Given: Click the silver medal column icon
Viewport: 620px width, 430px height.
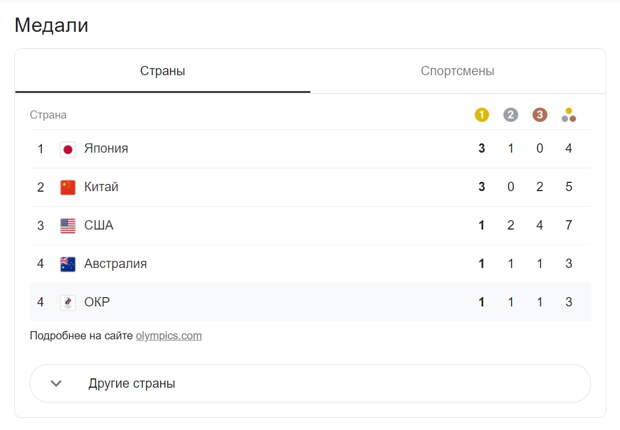Looking at the screenshot, I should point(510,115).
